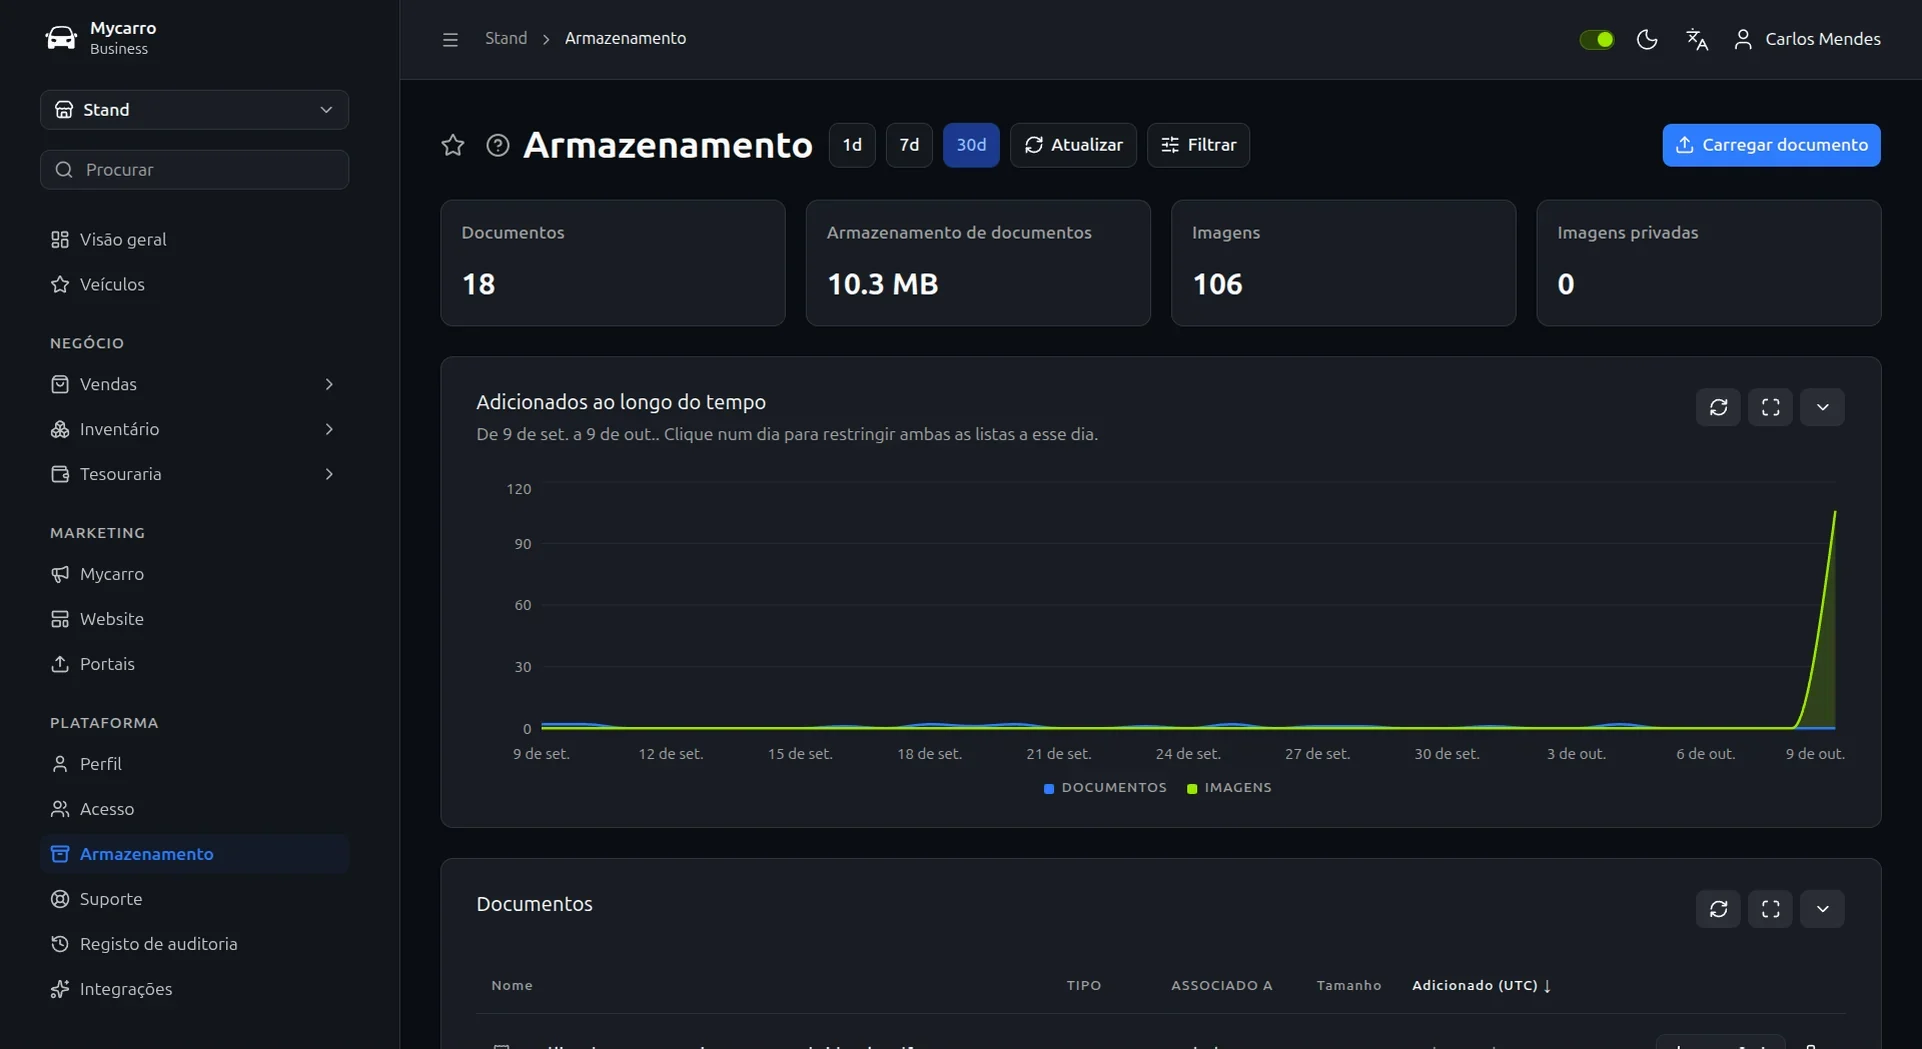Go to Integrações

194,989
